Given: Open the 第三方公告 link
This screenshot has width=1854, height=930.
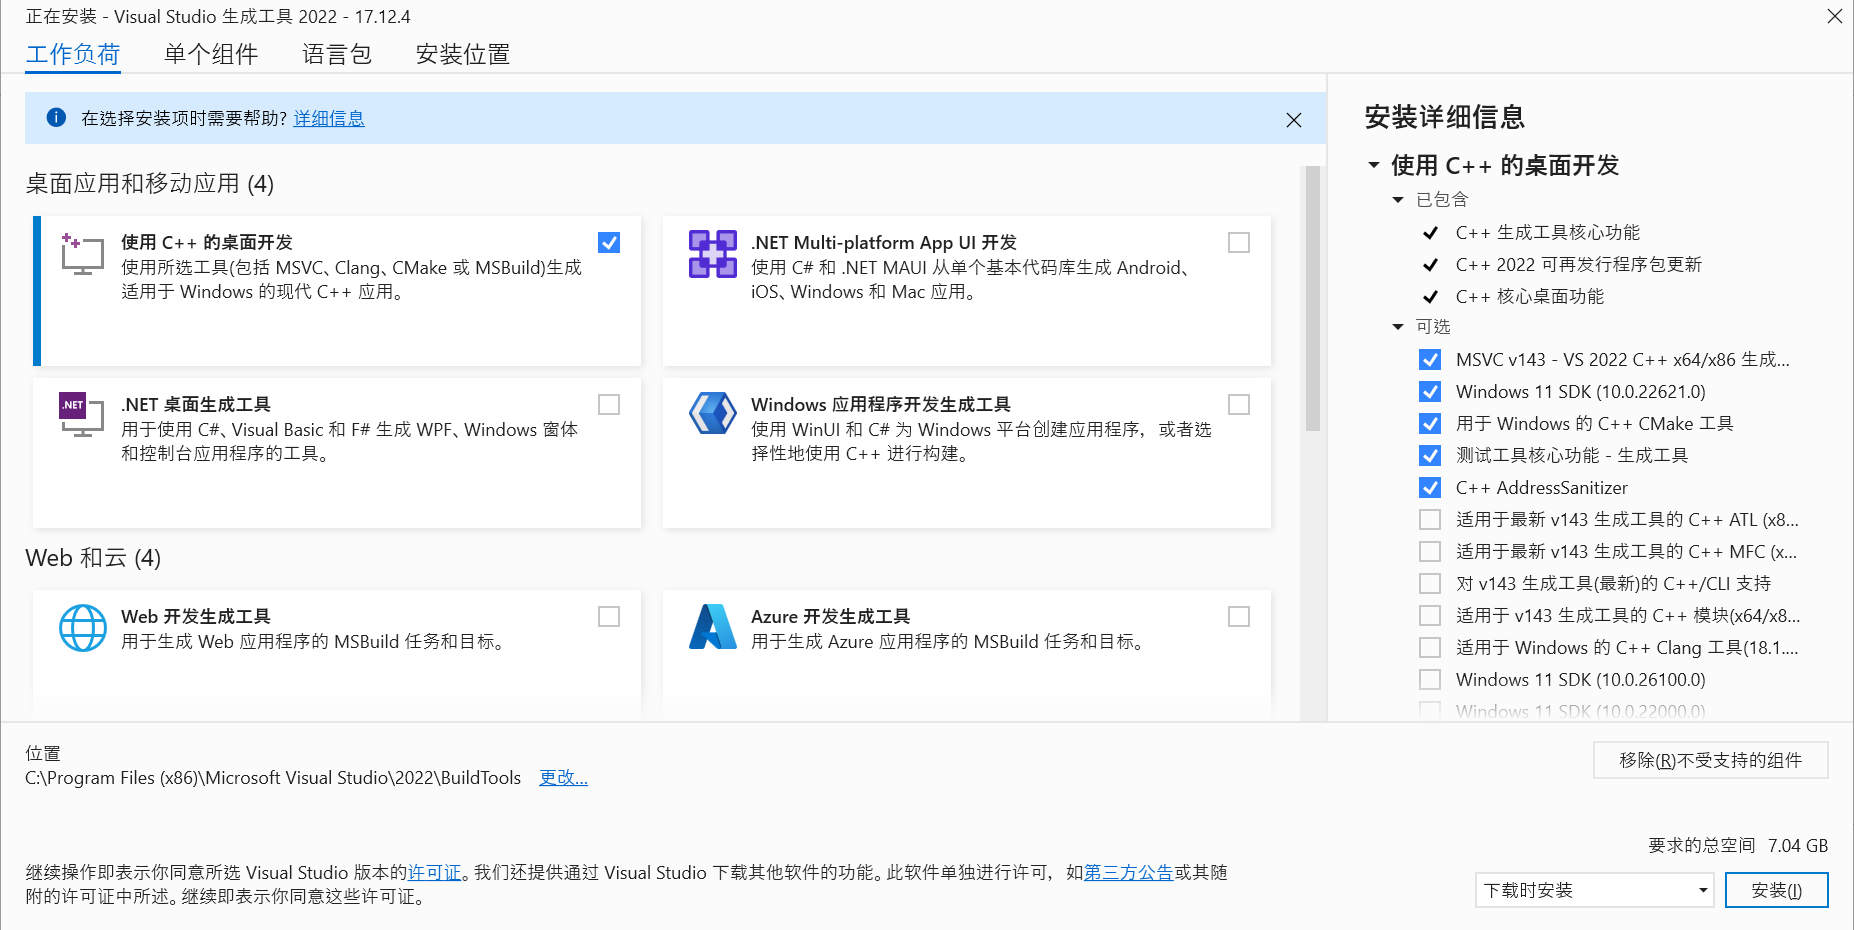Looking at the screenshot, I should point(1129,872).
